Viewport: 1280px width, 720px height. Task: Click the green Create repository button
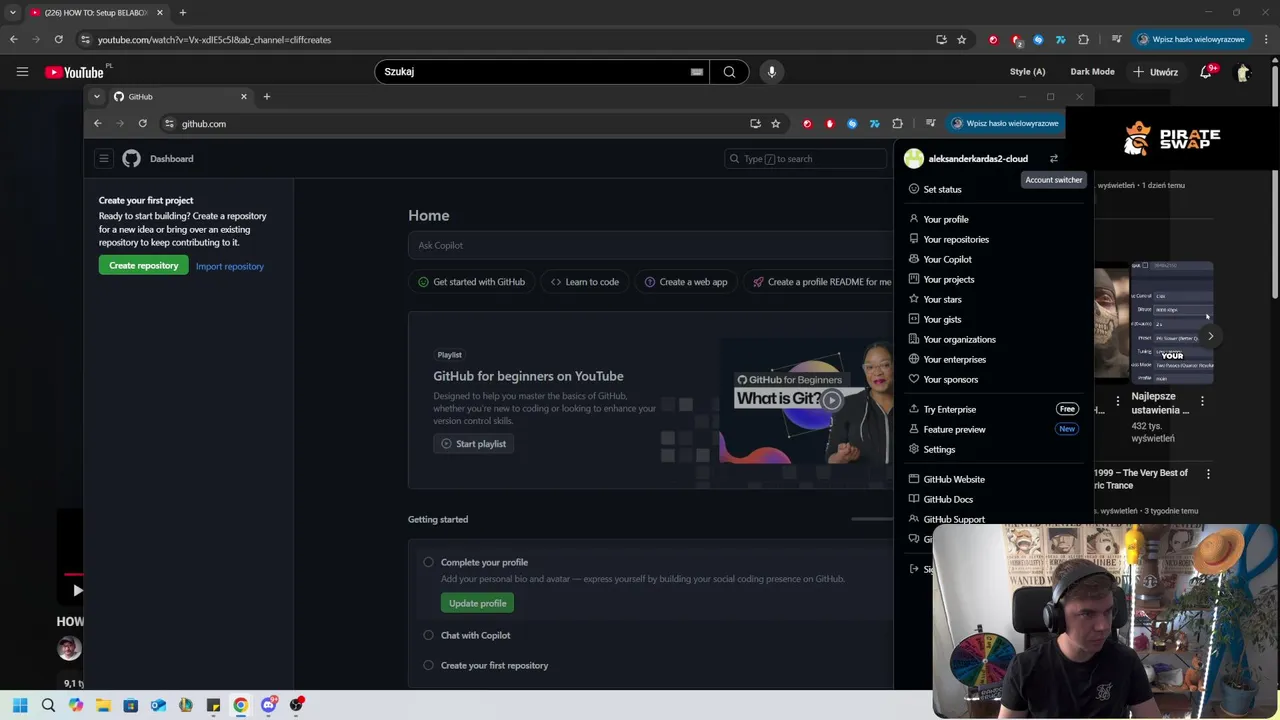pyautogui.click(x=143, y=265)
